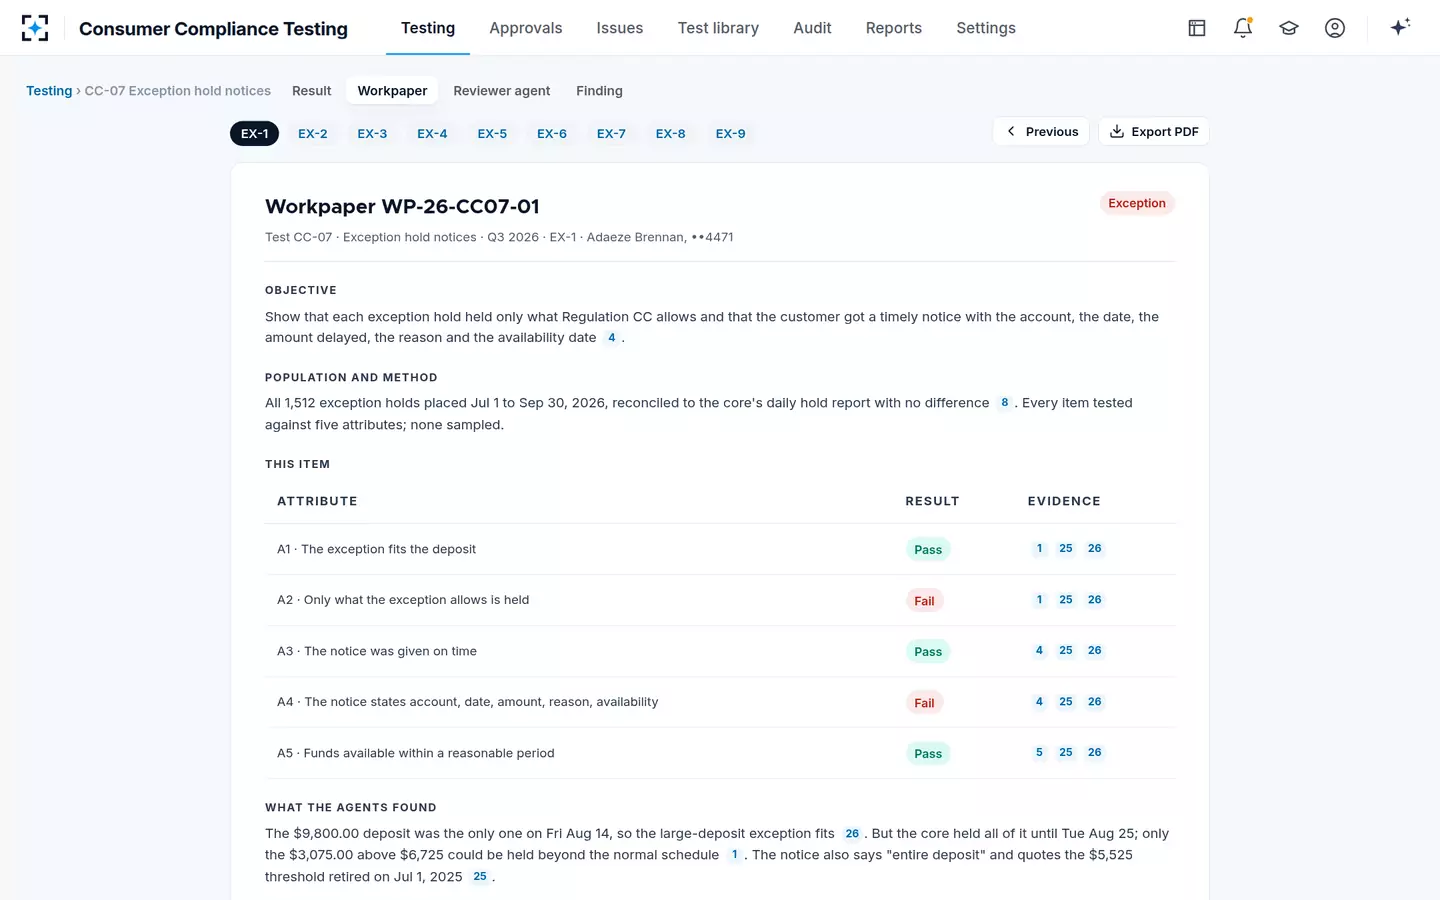1440x900 pixels.
Task: Open evidence 26 for attribute A2
Action: coord(1095,600)
